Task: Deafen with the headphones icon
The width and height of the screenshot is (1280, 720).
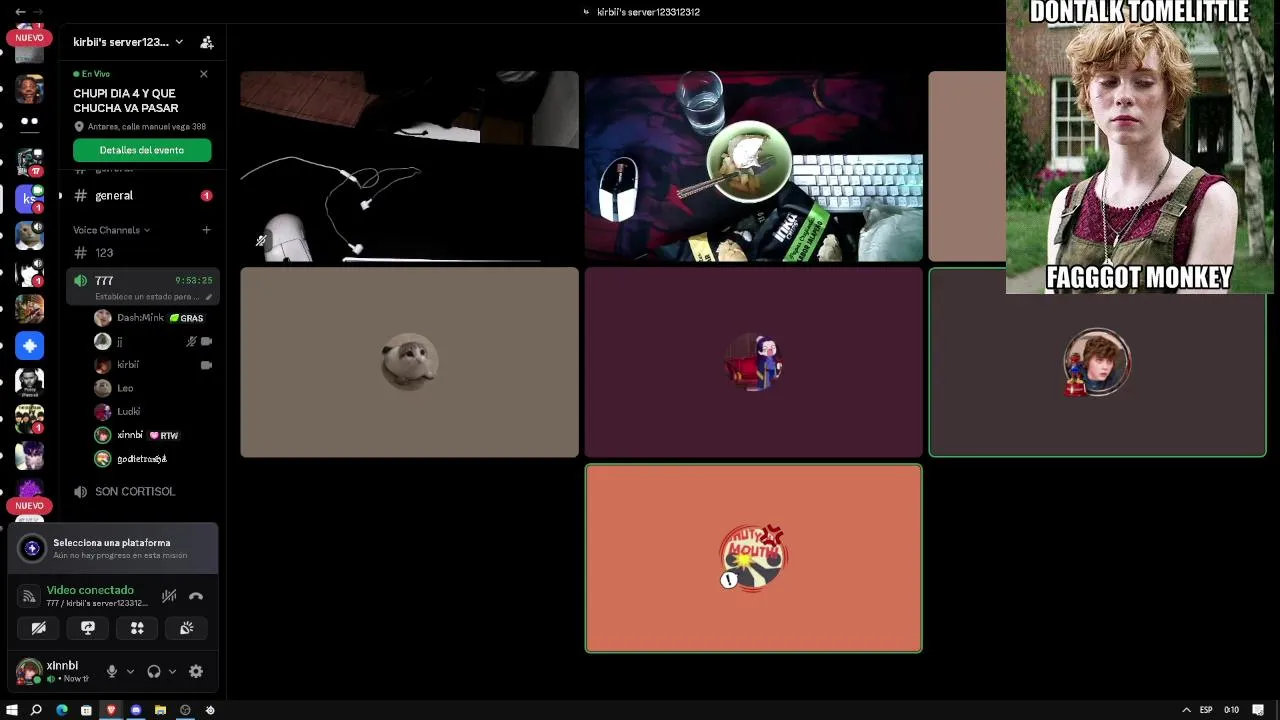Action: click(x=154, y=672)
